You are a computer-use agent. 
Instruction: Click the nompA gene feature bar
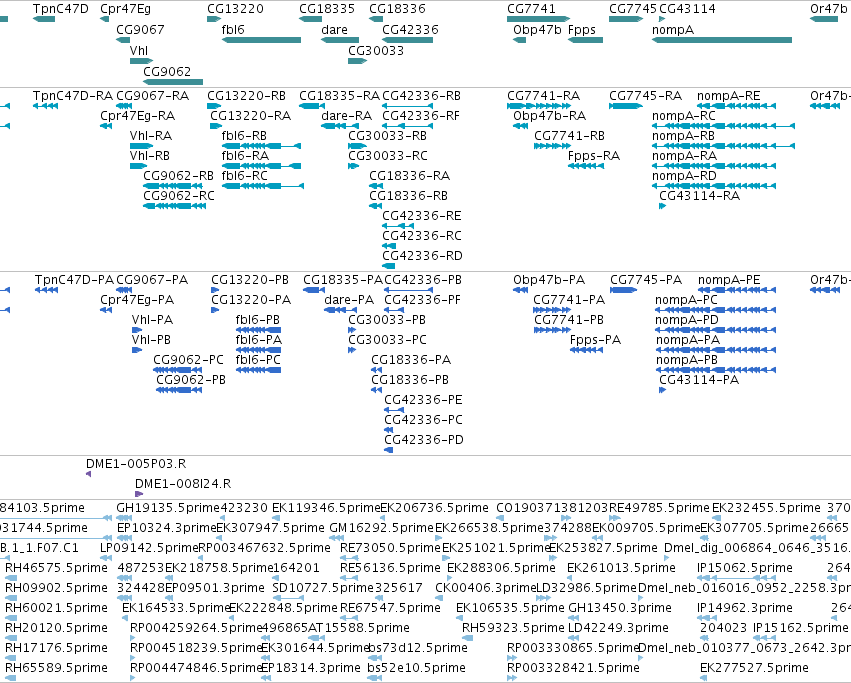coord(722,40)
